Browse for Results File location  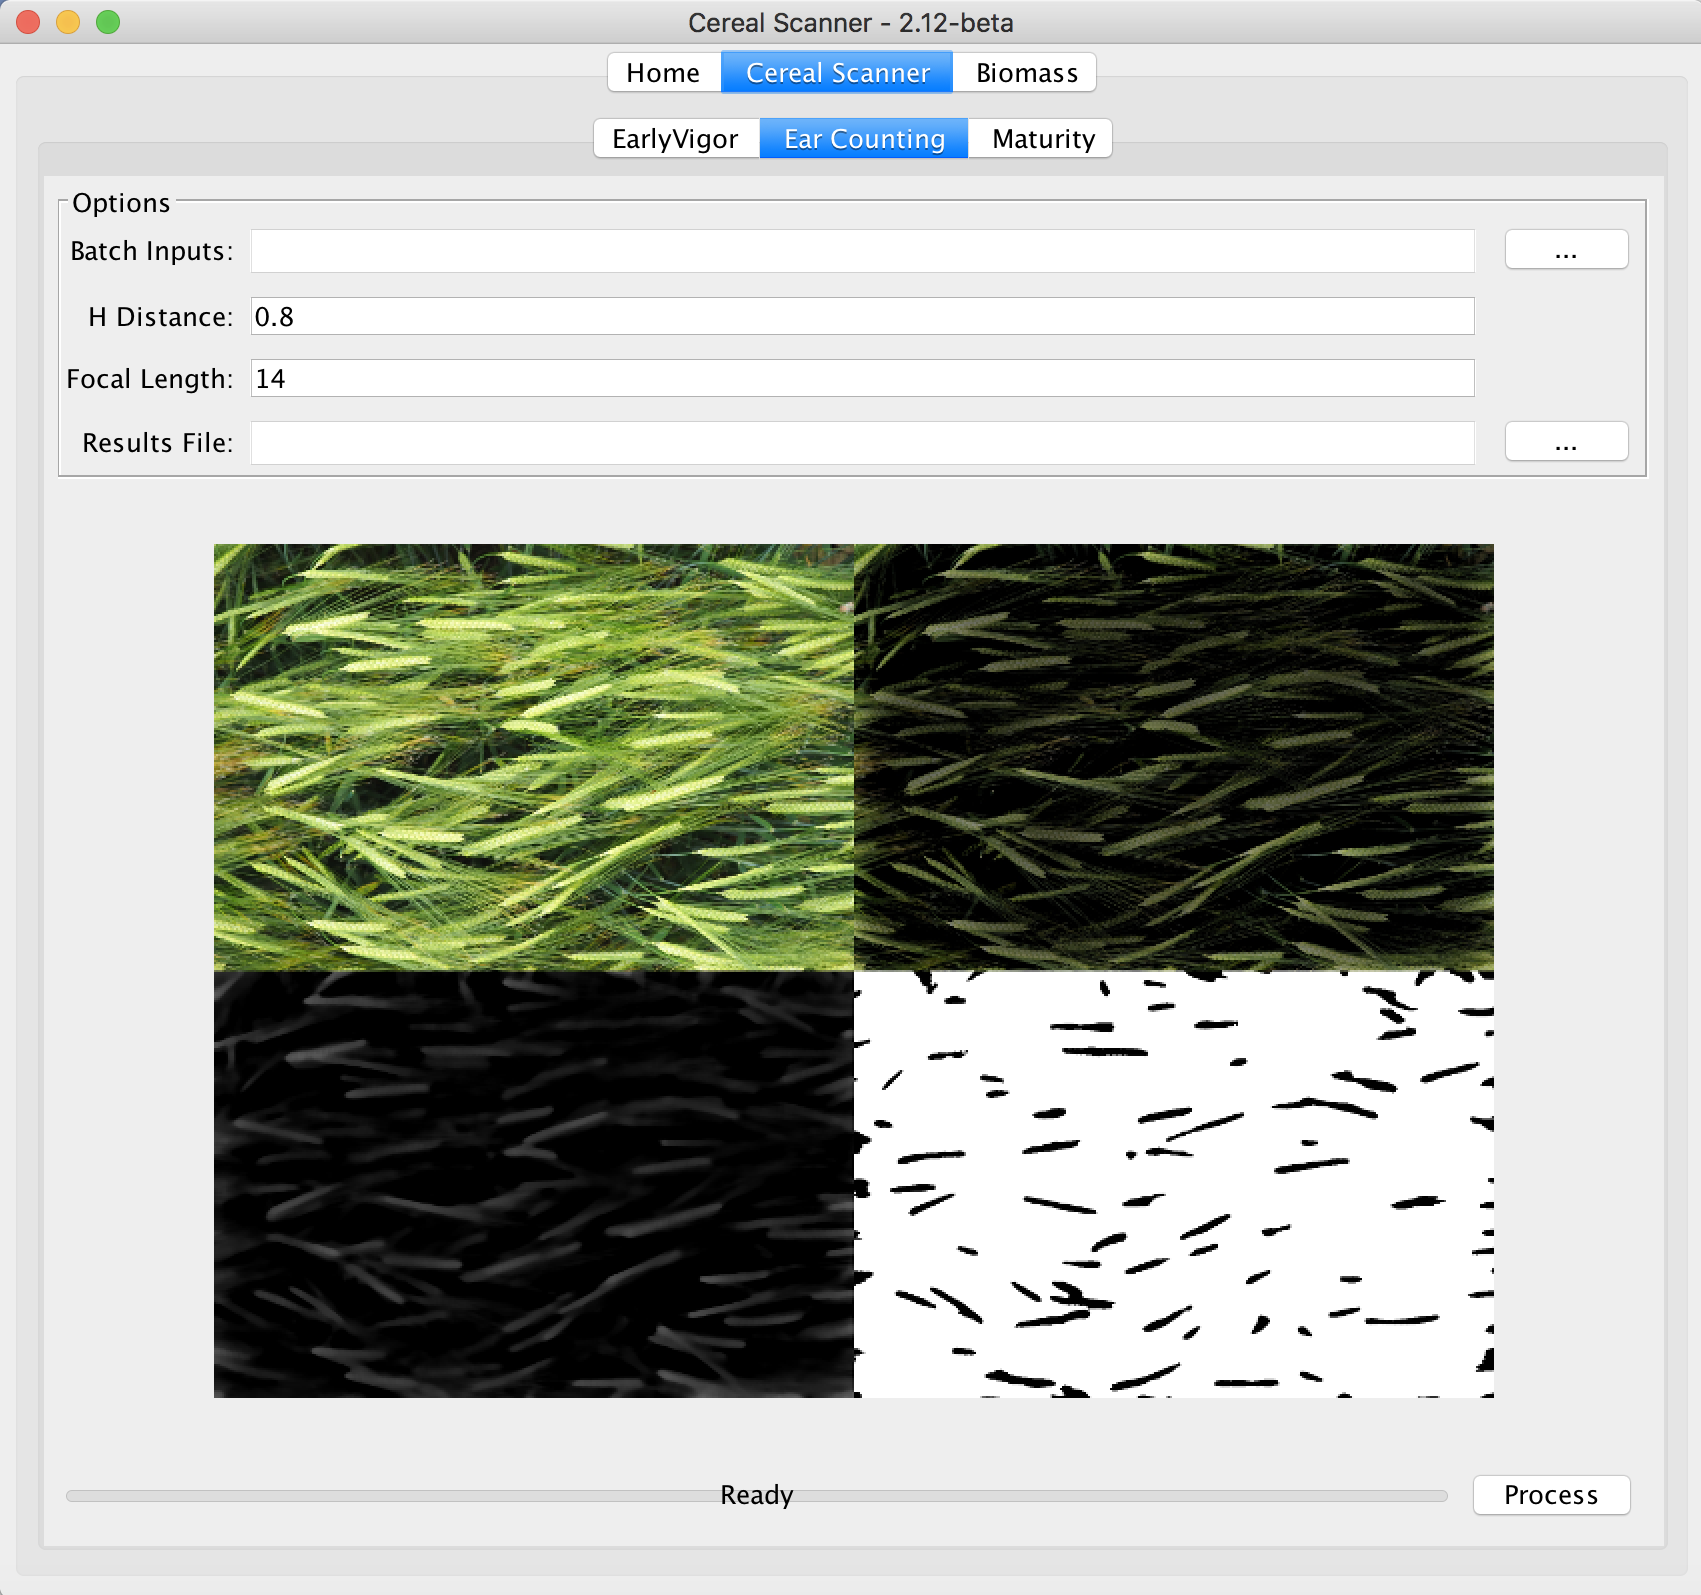pos(1565,442)
